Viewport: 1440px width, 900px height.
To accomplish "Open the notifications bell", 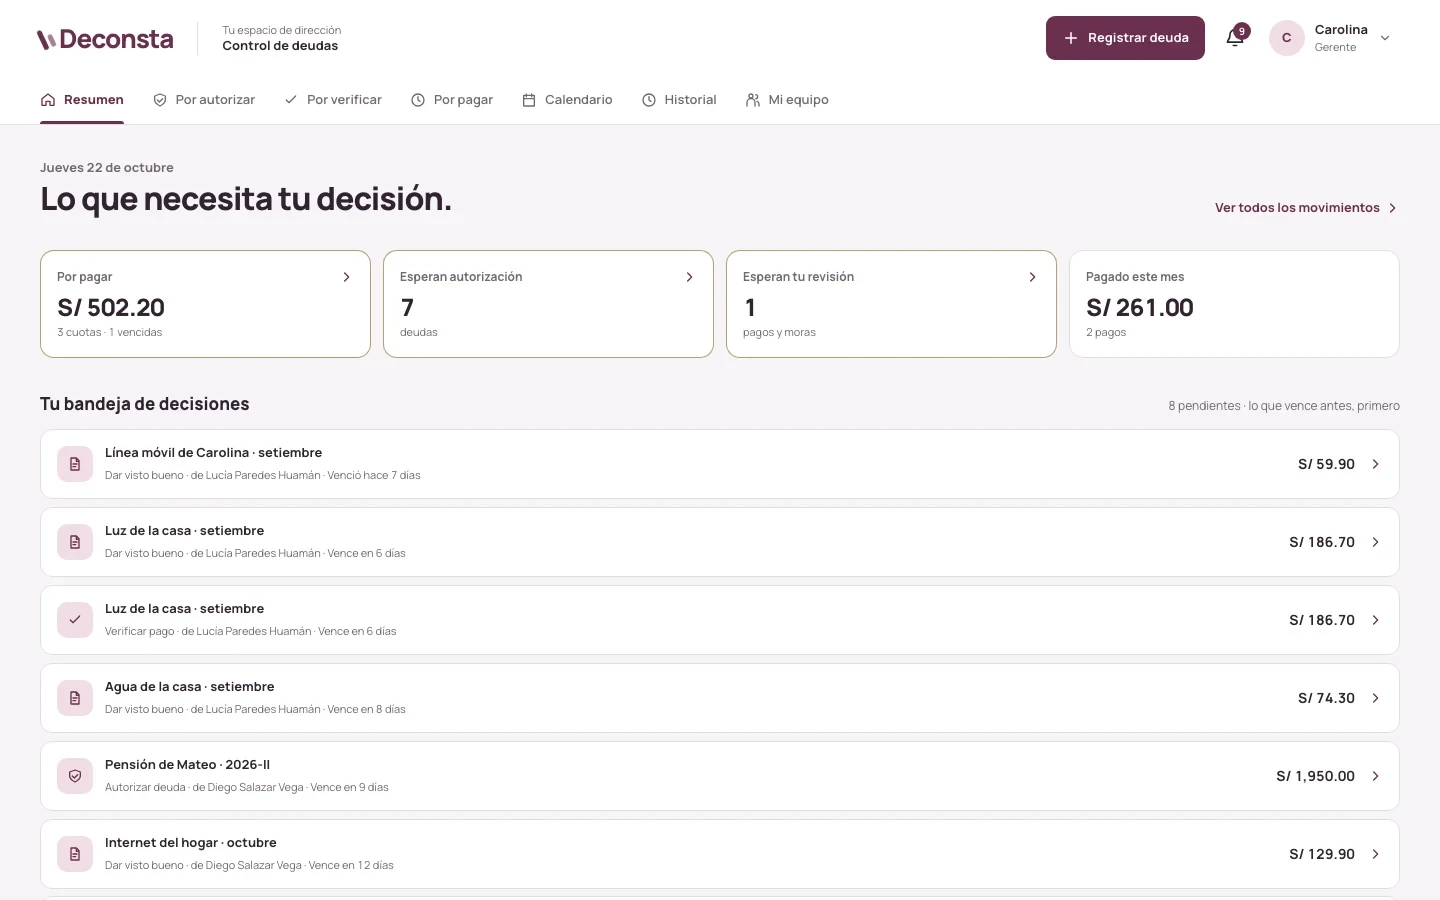I will pyautogui.click(x=1235, y=38).
